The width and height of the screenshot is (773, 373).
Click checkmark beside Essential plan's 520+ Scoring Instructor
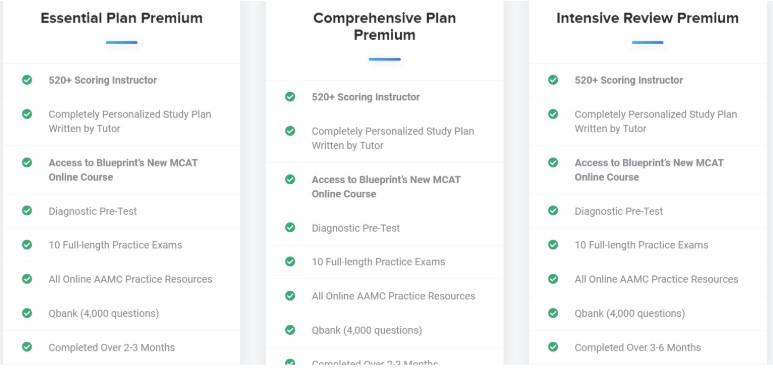point(27,80)
